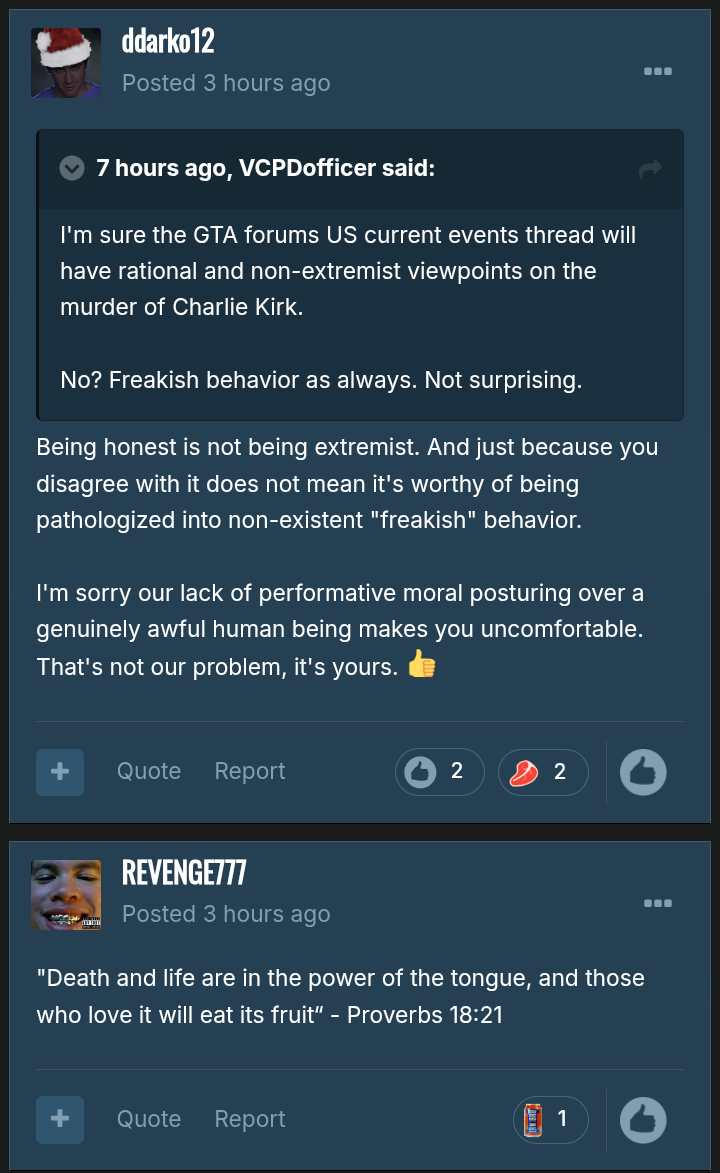Multiquote REVENGE777's post with plus button
The height and width of the screenshot is (1173, 720).
(x=60, y=1119)
